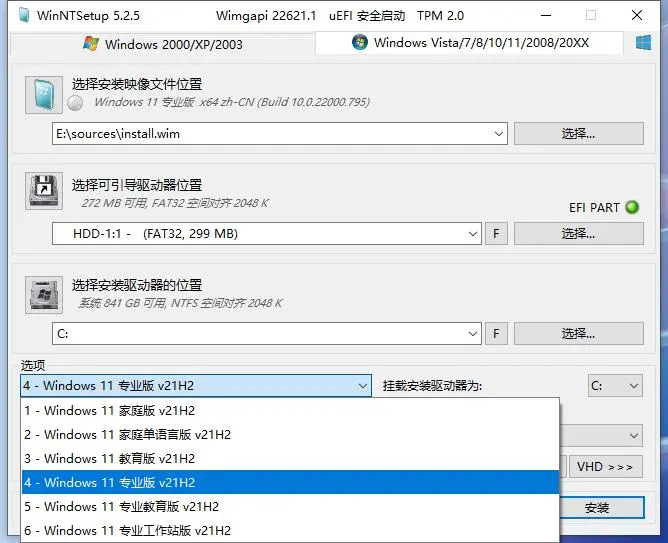Click the F button beside C: dropdown
Image resolution: width=668 pixels, height=543 pixels.
[496, 333]
